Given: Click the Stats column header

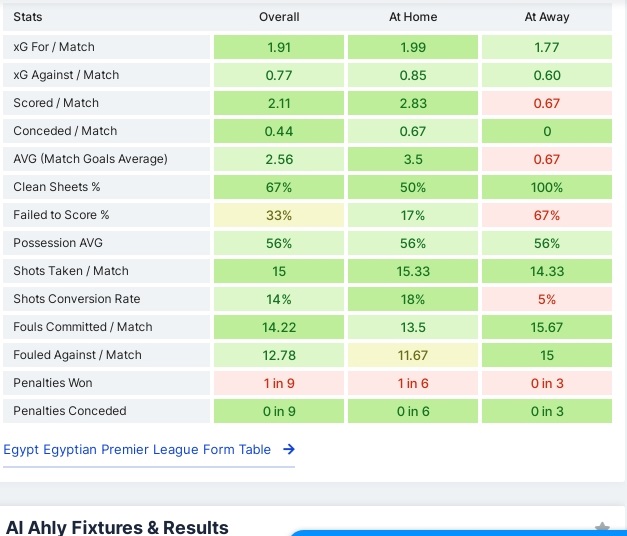Looking at the screenshot, I should (28, 17).
